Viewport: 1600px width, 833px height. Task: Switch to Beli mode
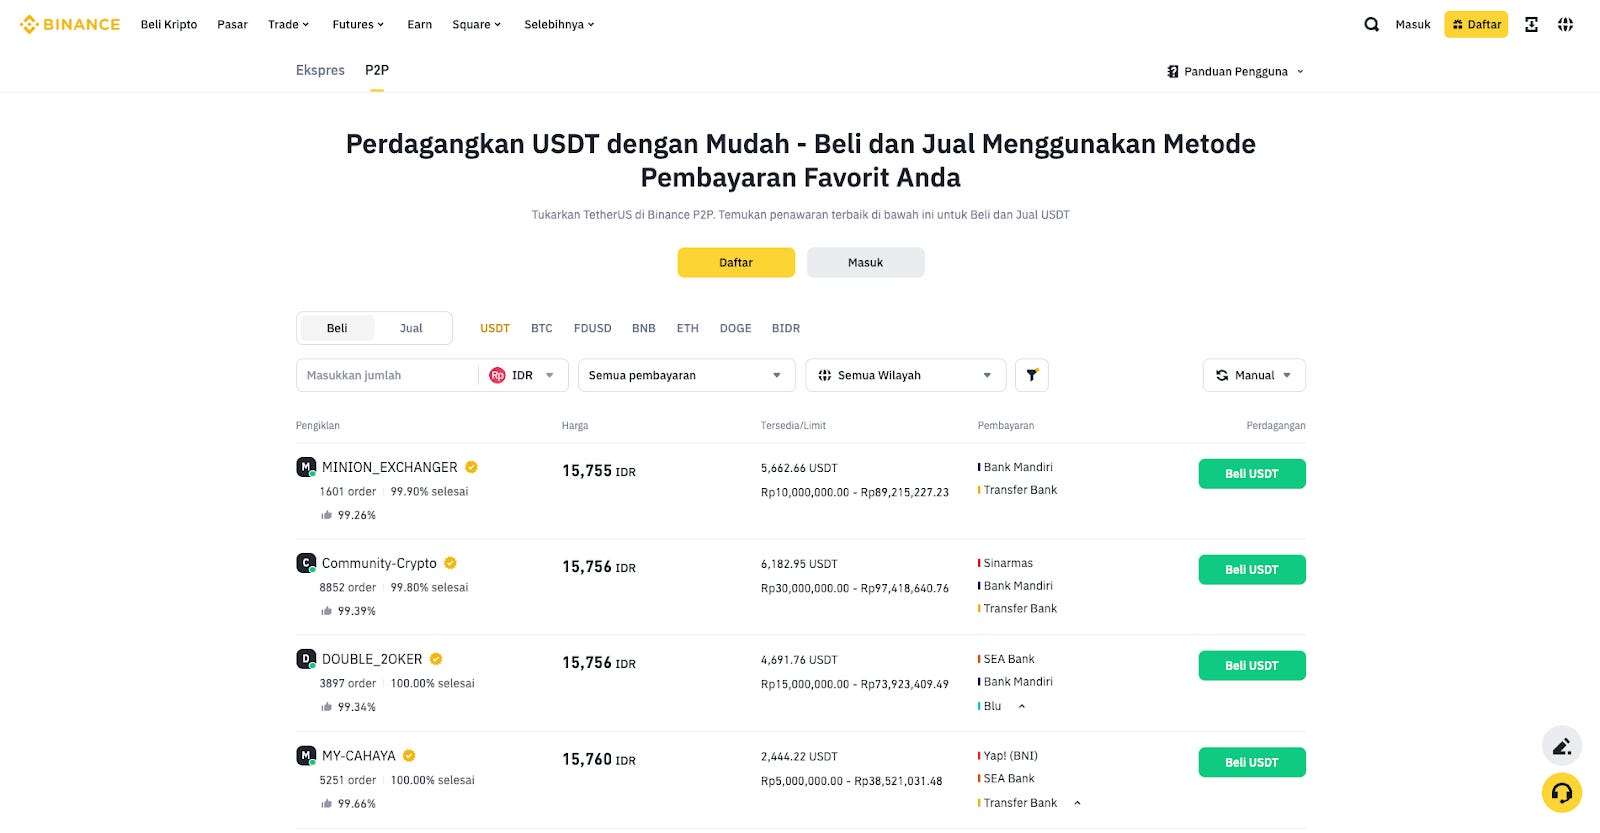(337, 328)
